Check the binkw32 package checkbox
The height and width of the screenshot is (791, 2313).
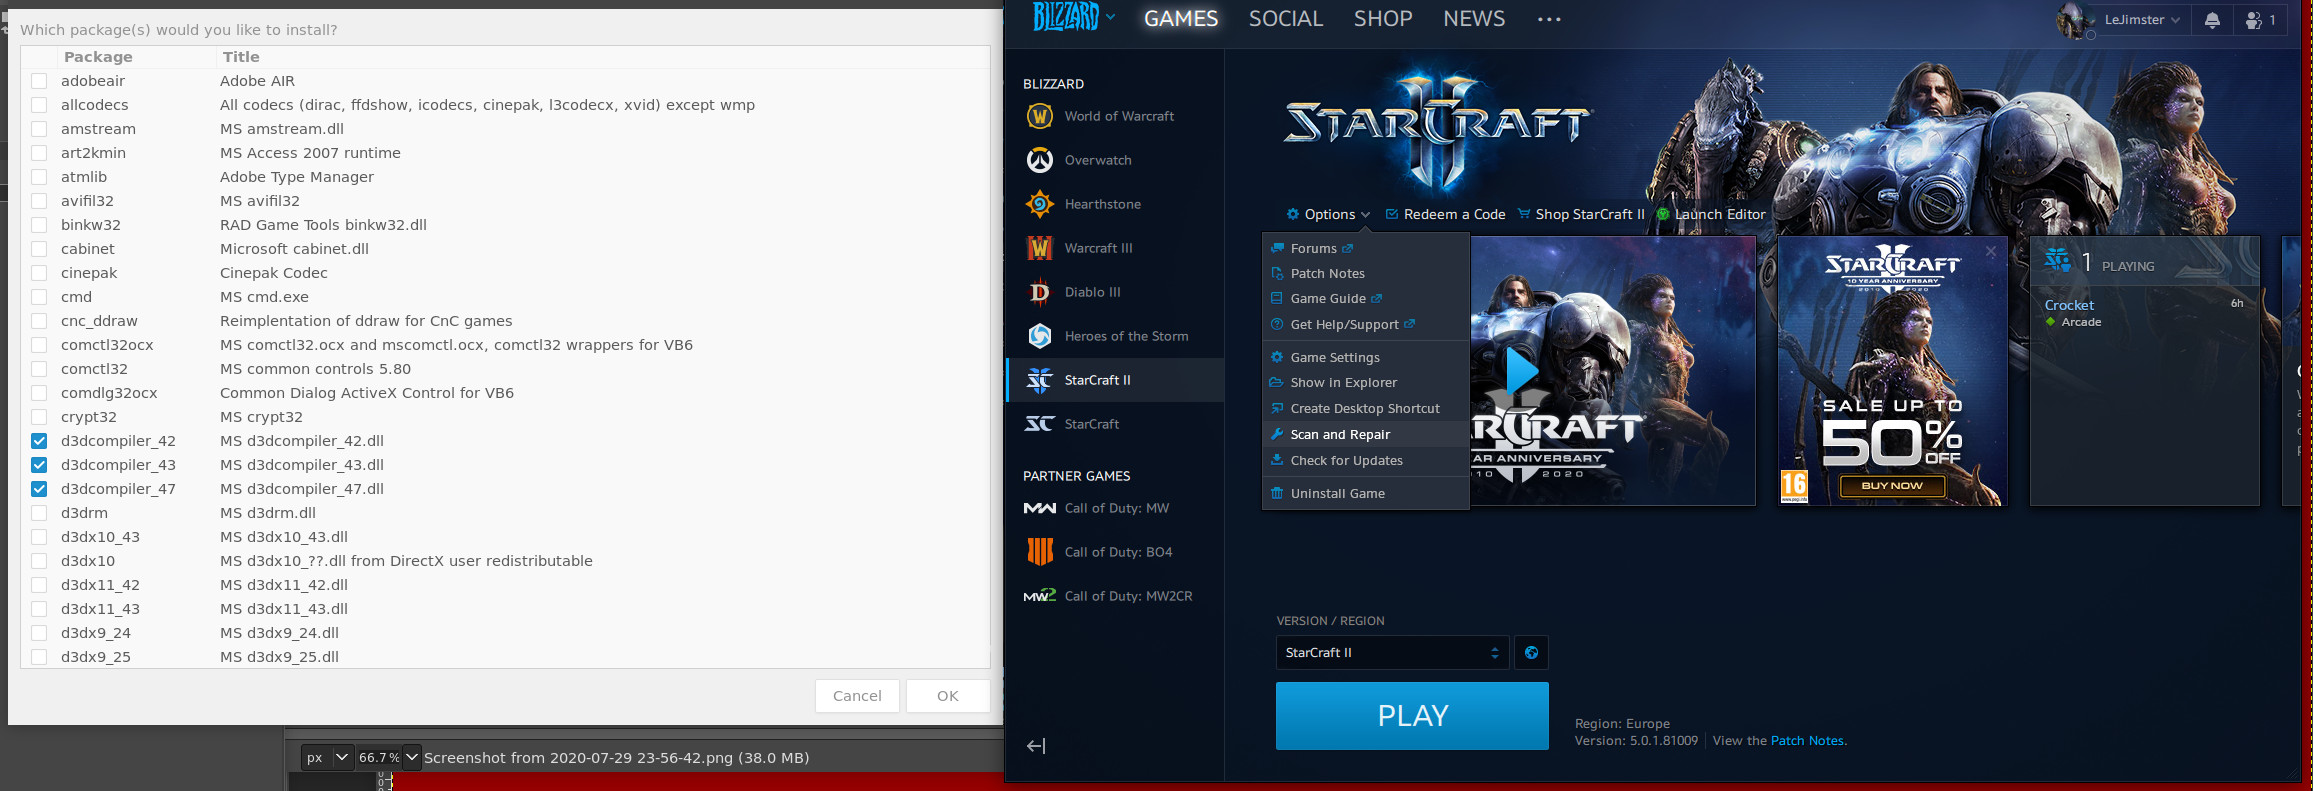39,225
